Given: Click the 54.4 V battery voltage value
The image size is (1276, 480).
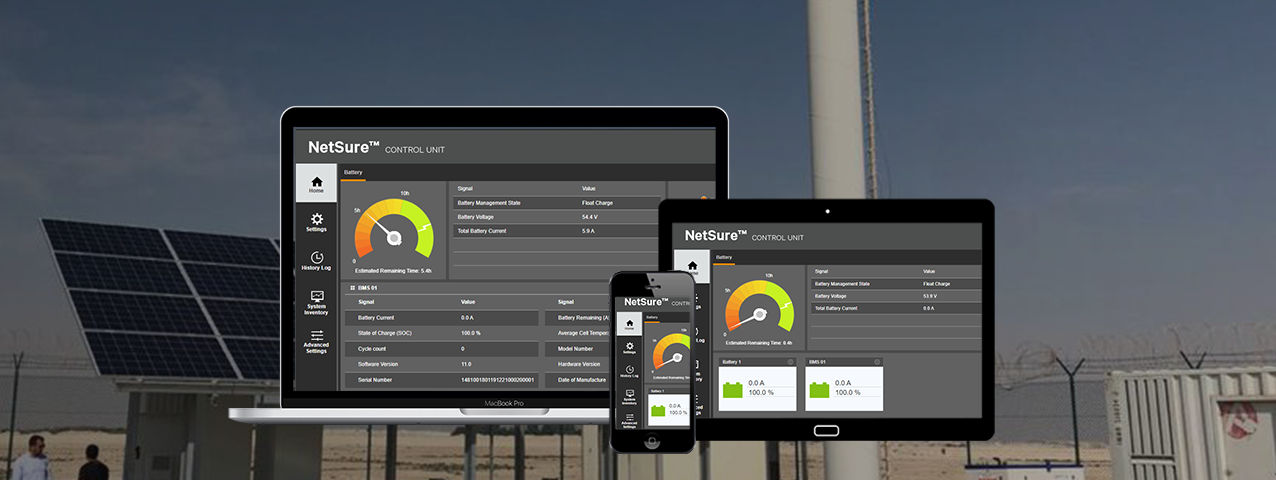Looking at the screenshot, I should pyautogui.click(x=590, y=217).
